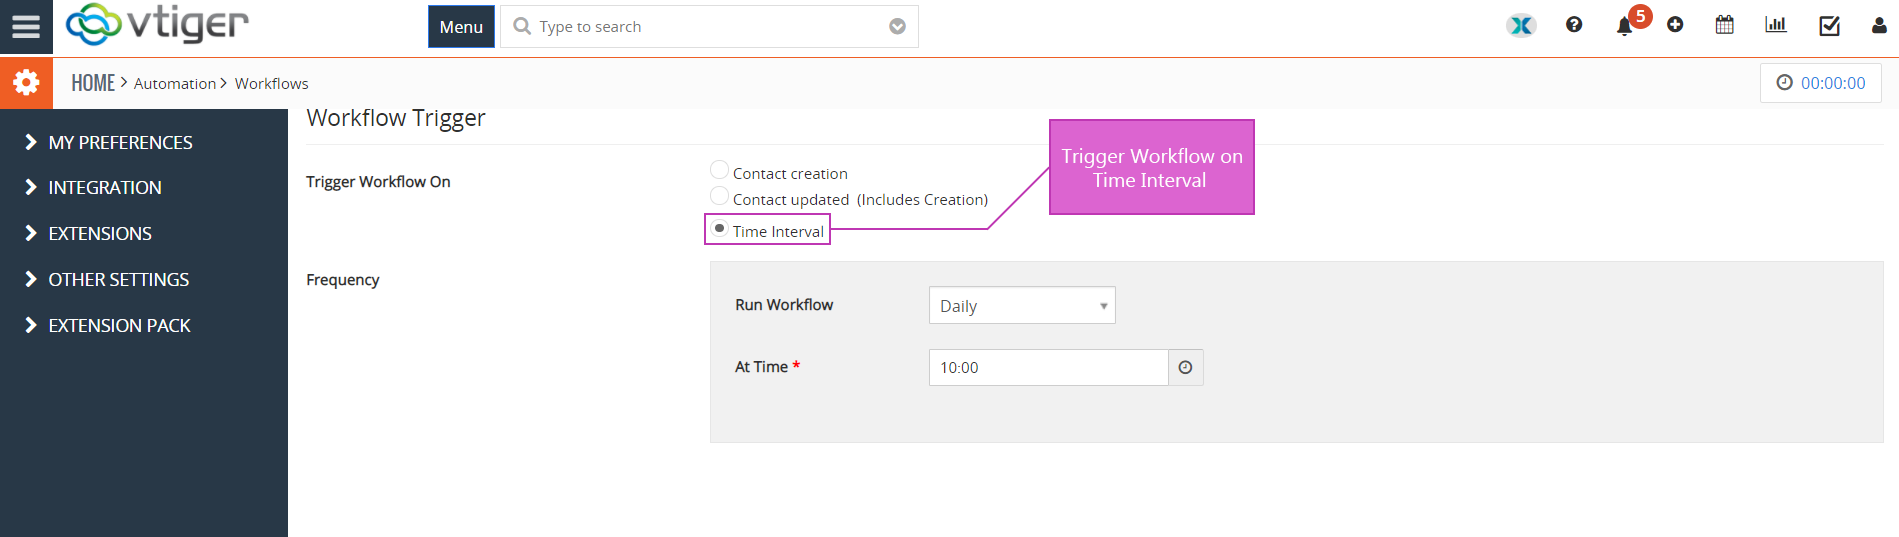Viewport: 1899px width, 537px height.
Task: Open the search bar dropdown arrow
Action: point(897,27)
